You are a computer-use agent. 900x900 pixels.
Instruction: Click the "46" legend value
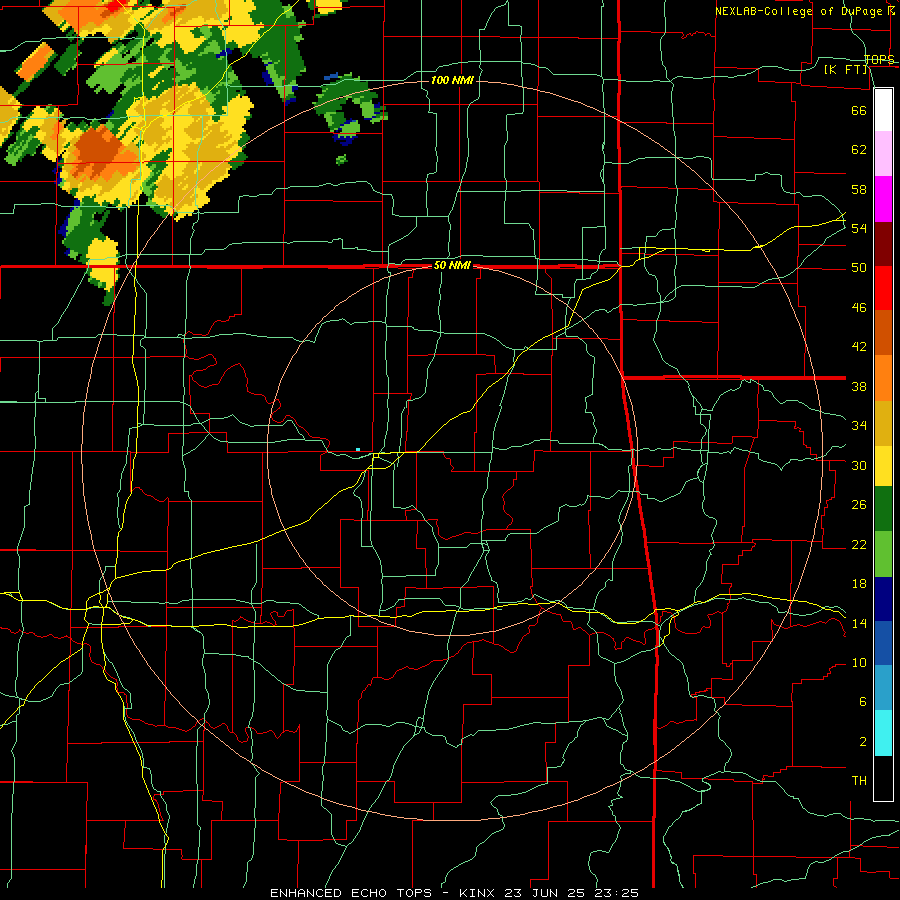pyautogui.click(x=859, y=308)
